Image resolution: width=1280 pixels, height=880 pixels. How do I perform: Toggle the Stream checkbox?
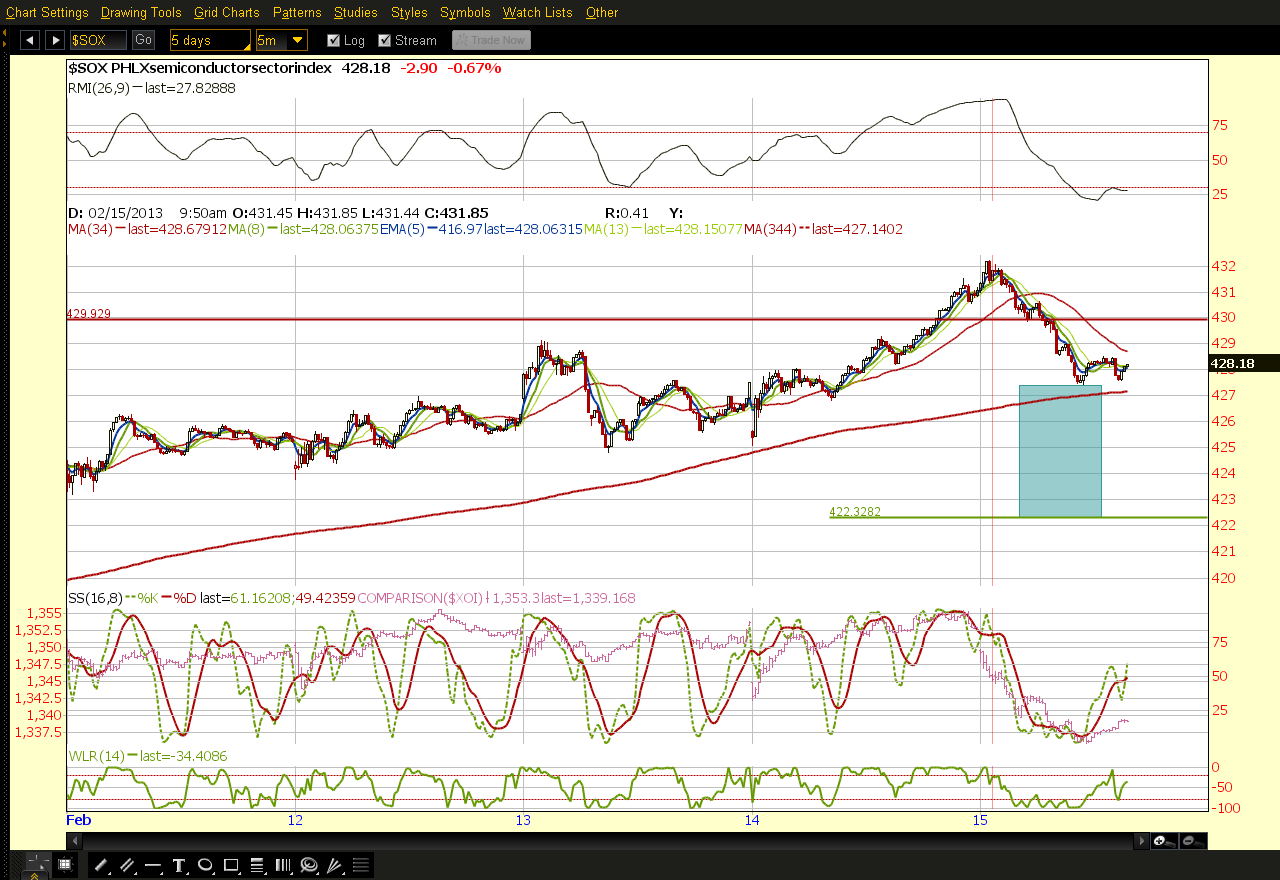(x=385, y=40)
